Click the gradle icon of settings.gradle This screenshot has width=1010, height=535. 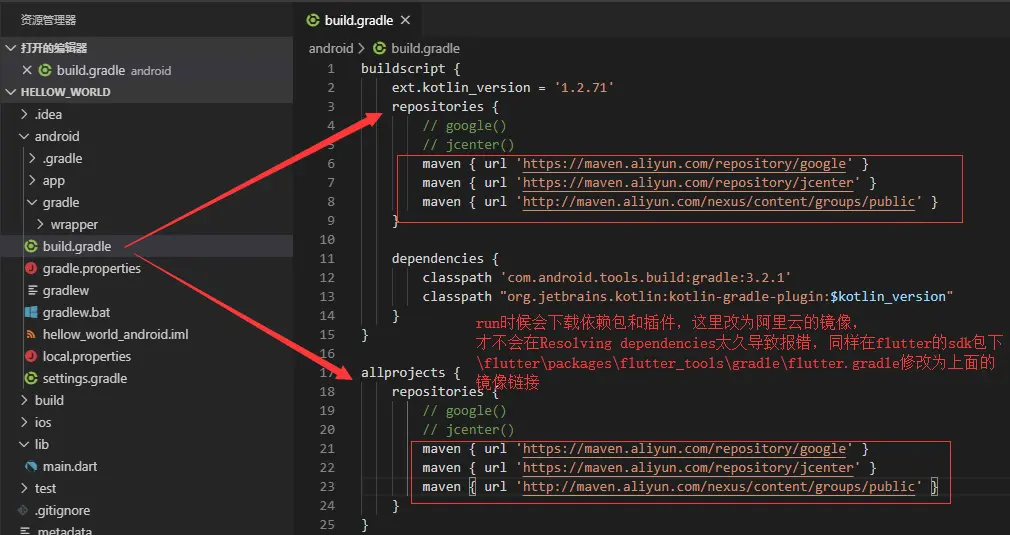click(x=31, y=378)
